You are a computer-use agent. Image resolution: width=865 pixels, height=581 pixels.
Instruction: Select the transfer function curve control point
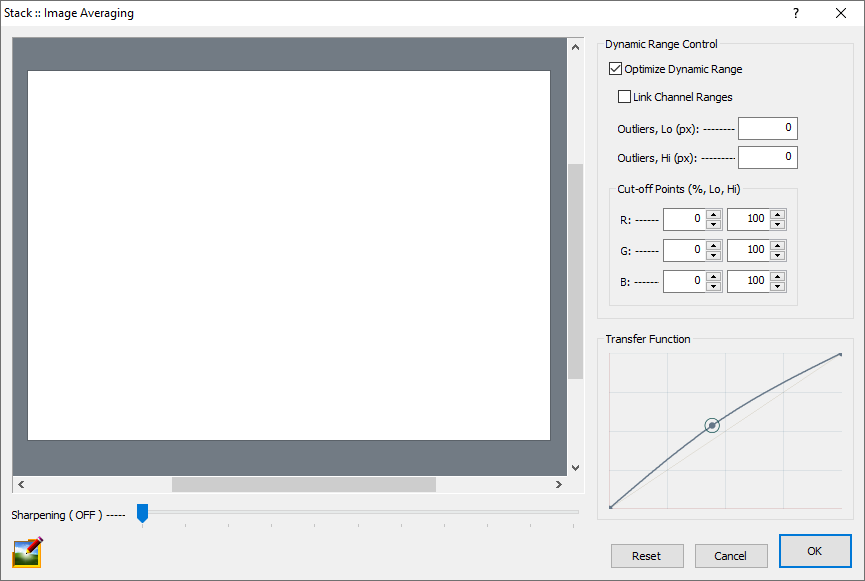click(x=712, y=425)
